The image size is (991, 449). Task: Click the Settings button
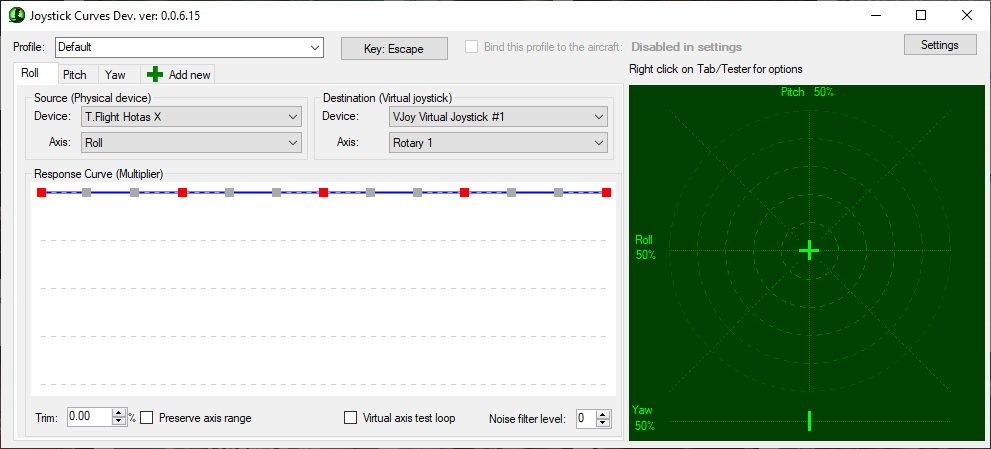tap(939, 45)
